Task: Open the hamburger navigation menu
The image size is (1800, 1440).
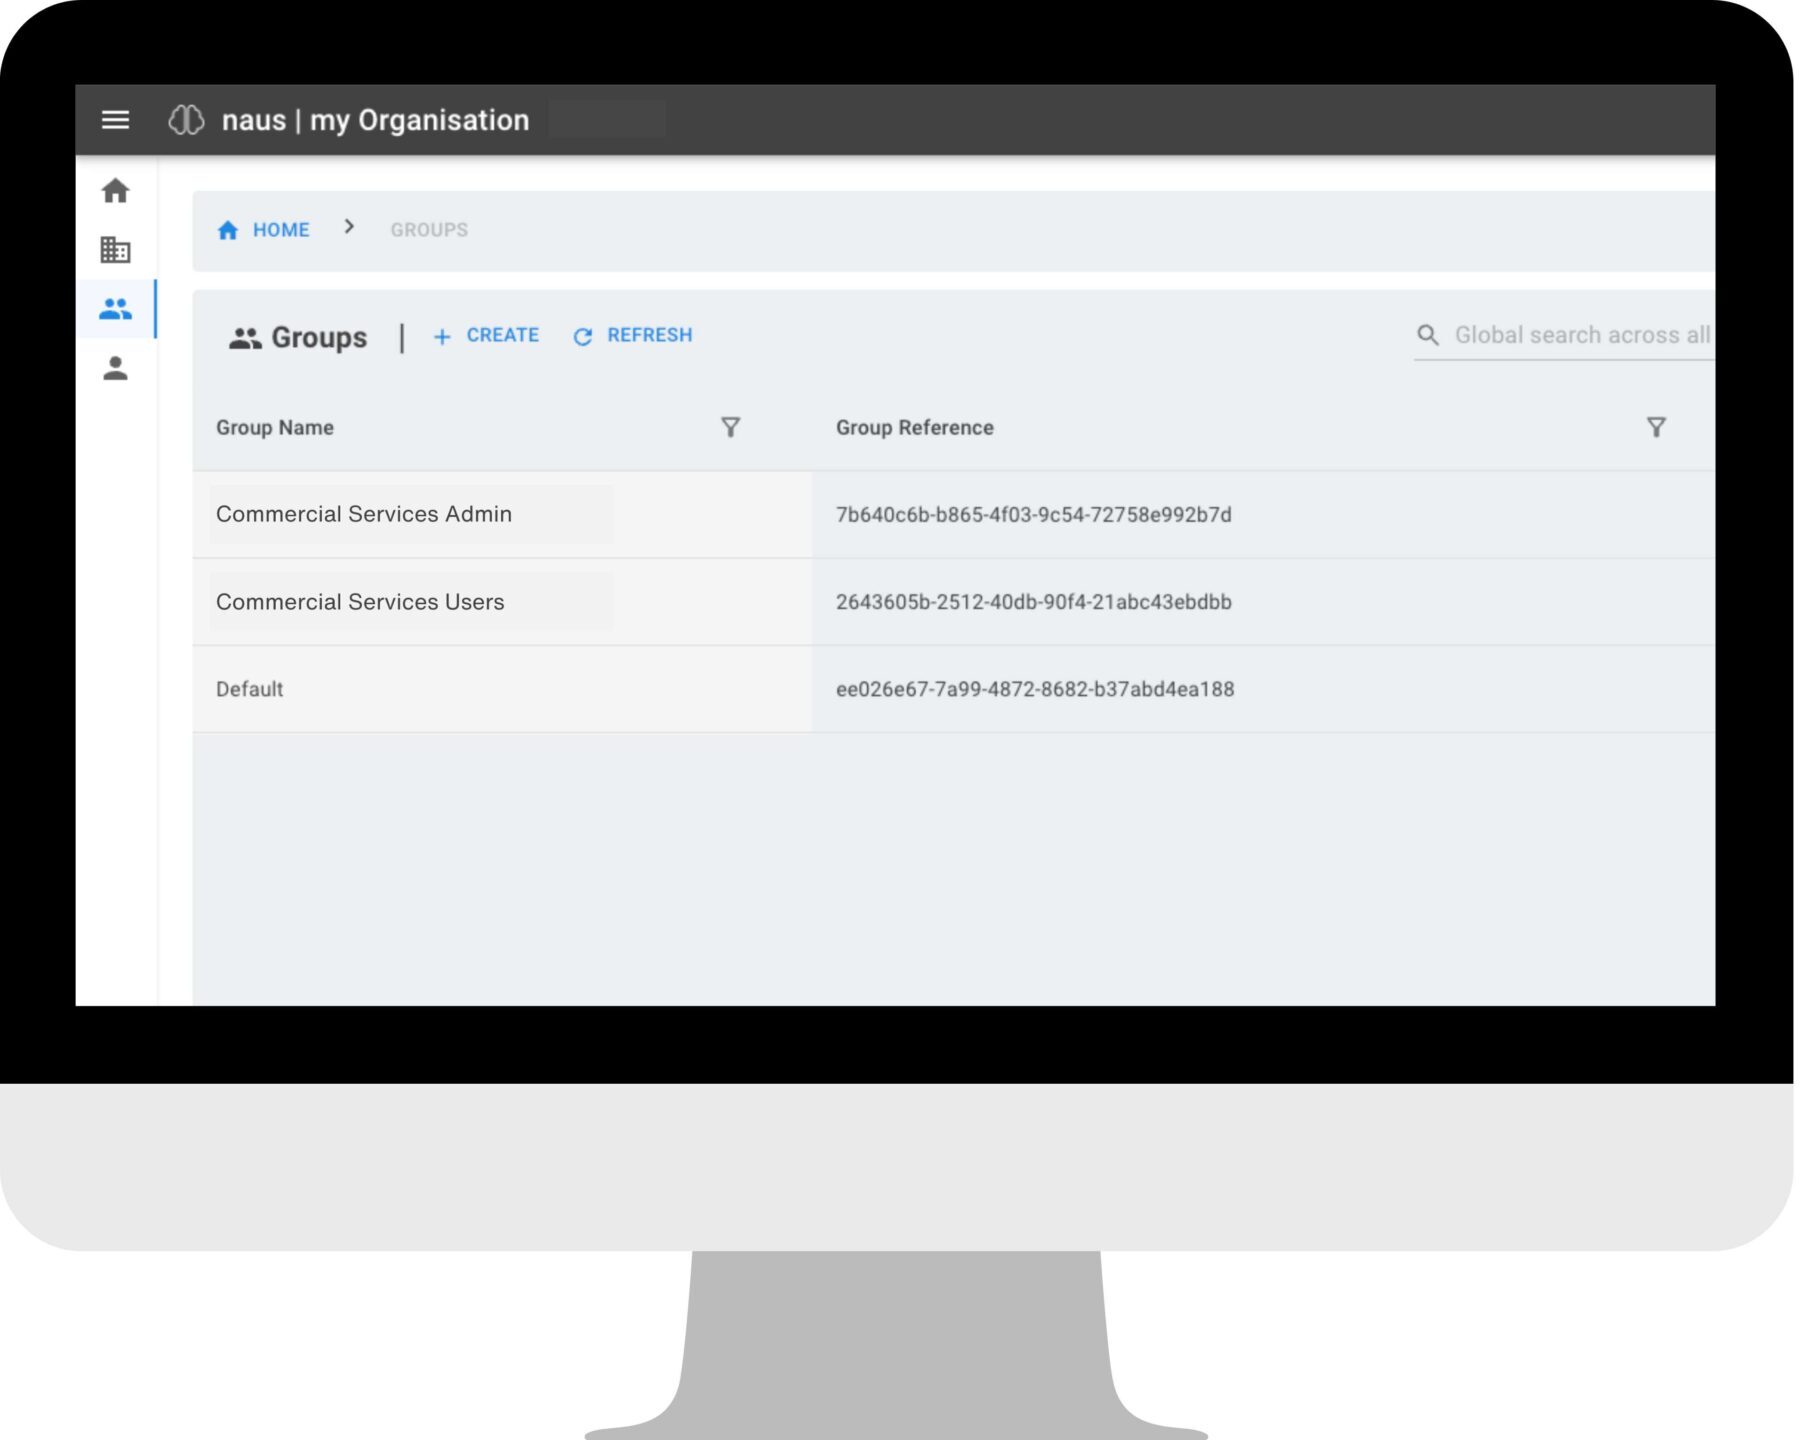Action: point(115,120)
